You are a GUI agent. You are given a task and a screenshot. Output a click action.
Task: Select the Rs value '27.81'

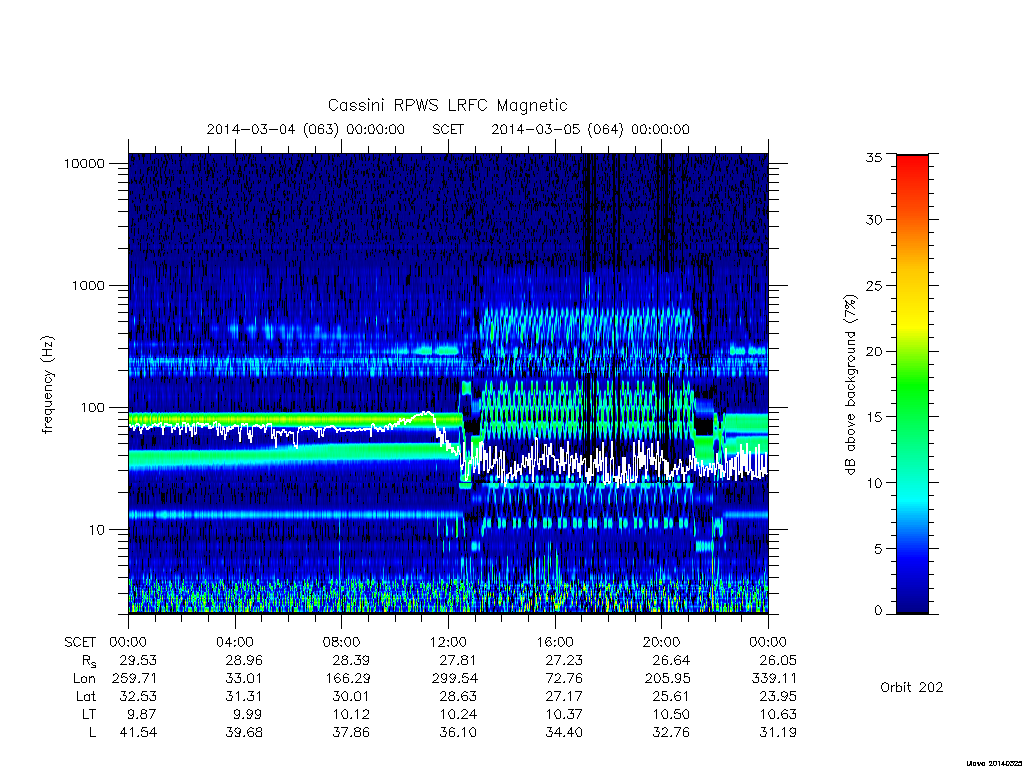pos(458,660)
